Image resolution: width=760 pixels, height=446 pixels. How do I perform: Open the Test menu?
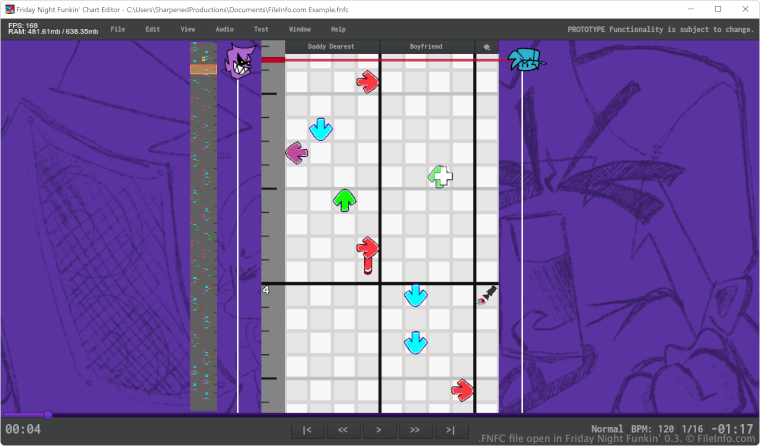(261, 29)
